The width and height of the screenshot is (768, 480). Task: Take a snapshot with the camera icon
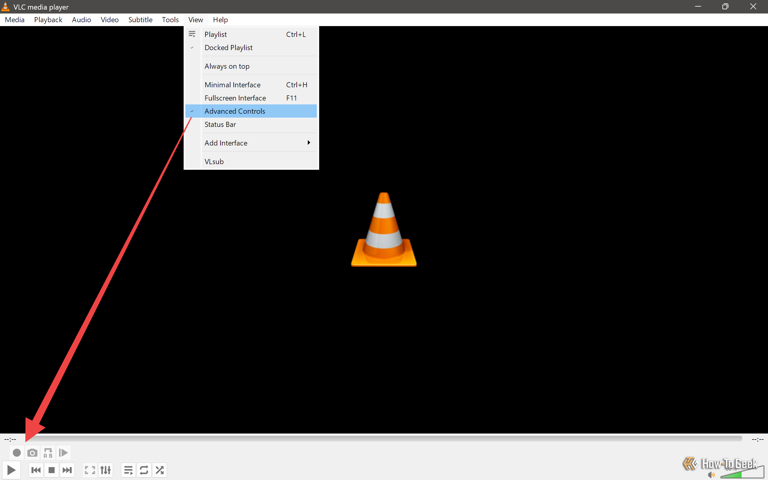(32, 453)
